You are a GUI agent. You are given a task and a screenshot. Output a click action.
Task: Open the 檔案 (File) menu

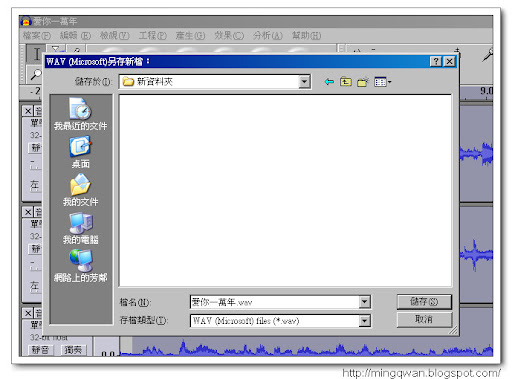36,35
